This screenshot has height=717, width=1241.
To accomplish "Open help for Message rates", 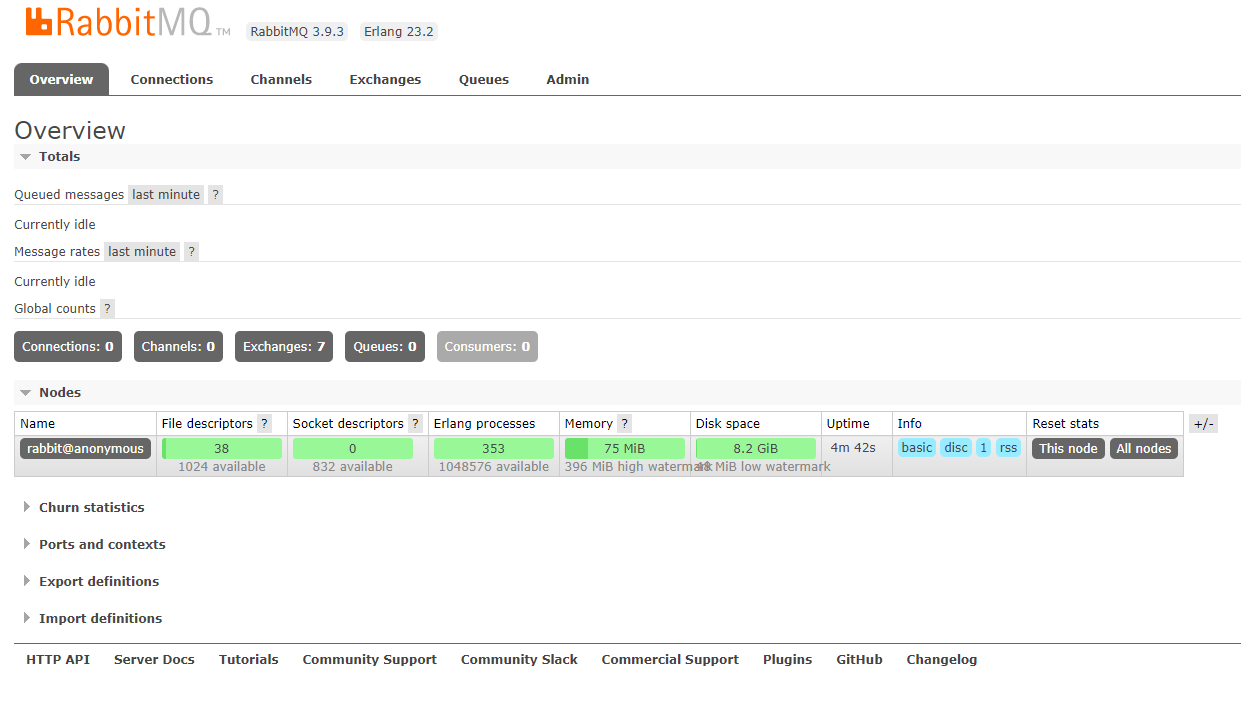I will 191,252.
